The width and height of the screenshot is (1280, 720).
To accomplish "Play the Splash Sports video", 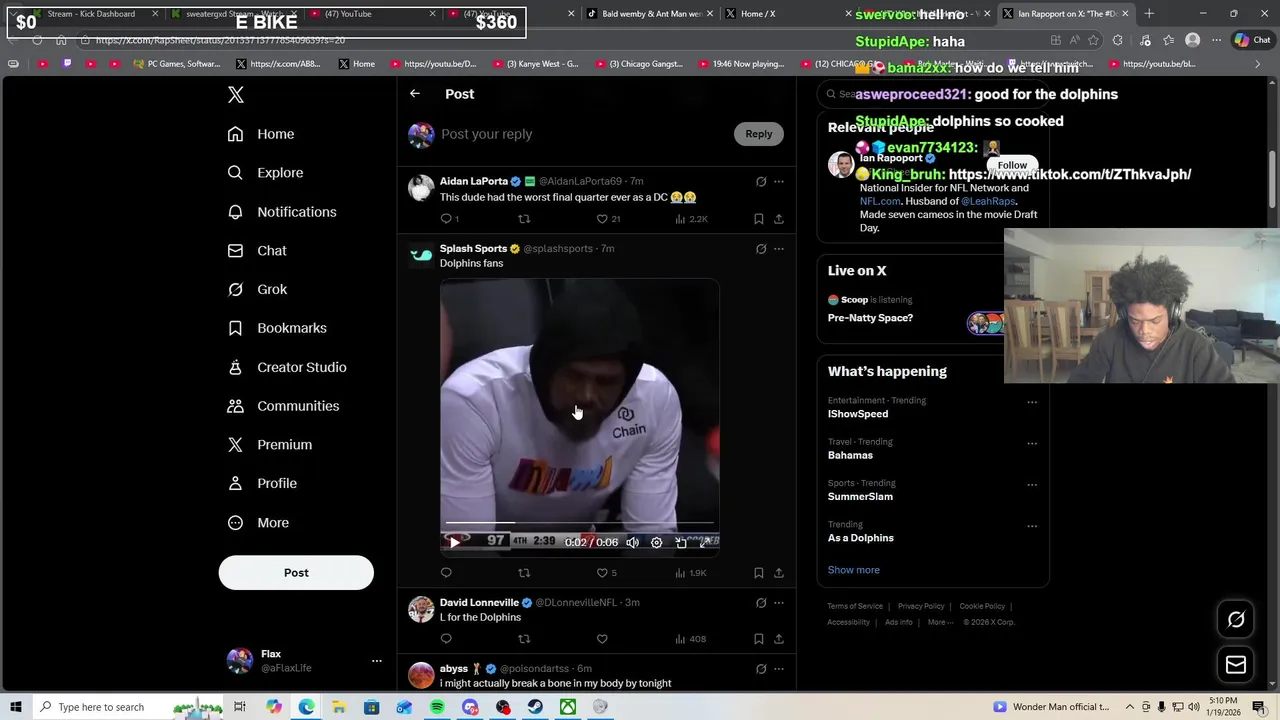I will (454, 542).
